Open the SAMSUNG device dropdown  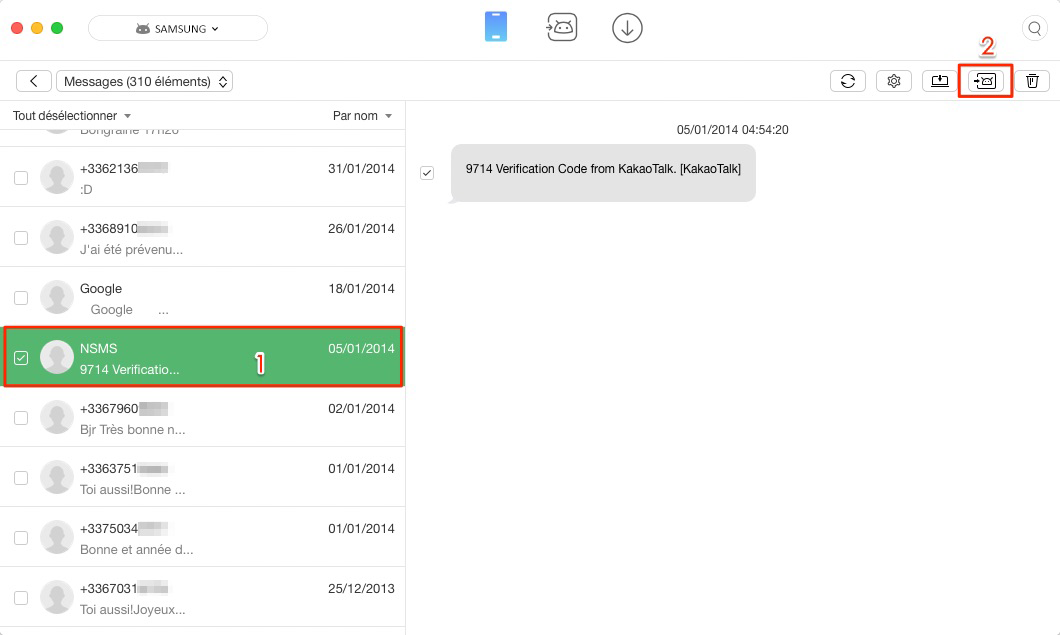coord(178,29)
